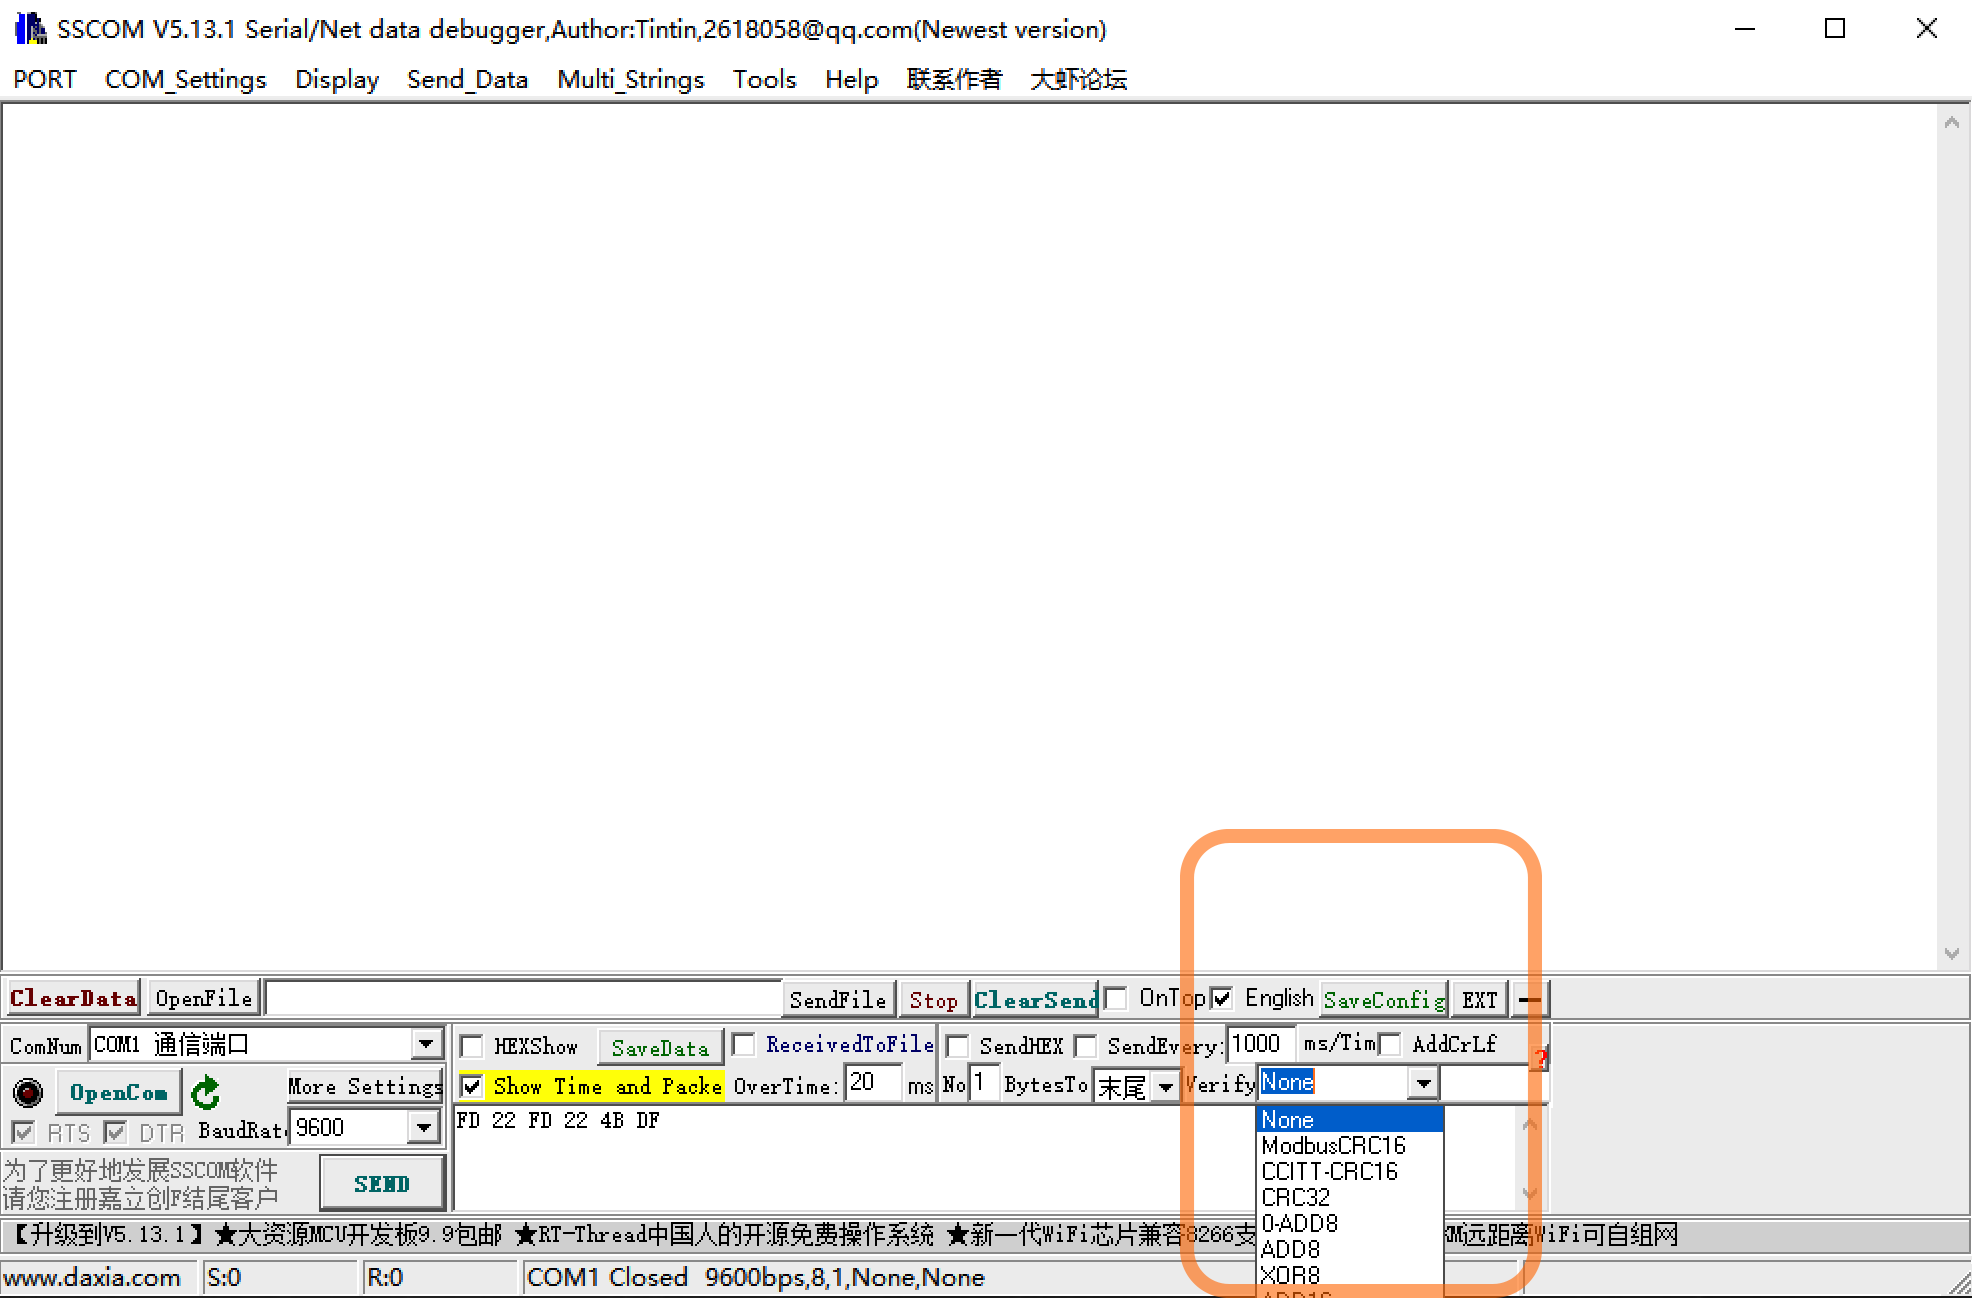The width and height of the screenshot is (1972, 1298).
Task: Click the red question mark help icon
Action: [1541, 1057]
